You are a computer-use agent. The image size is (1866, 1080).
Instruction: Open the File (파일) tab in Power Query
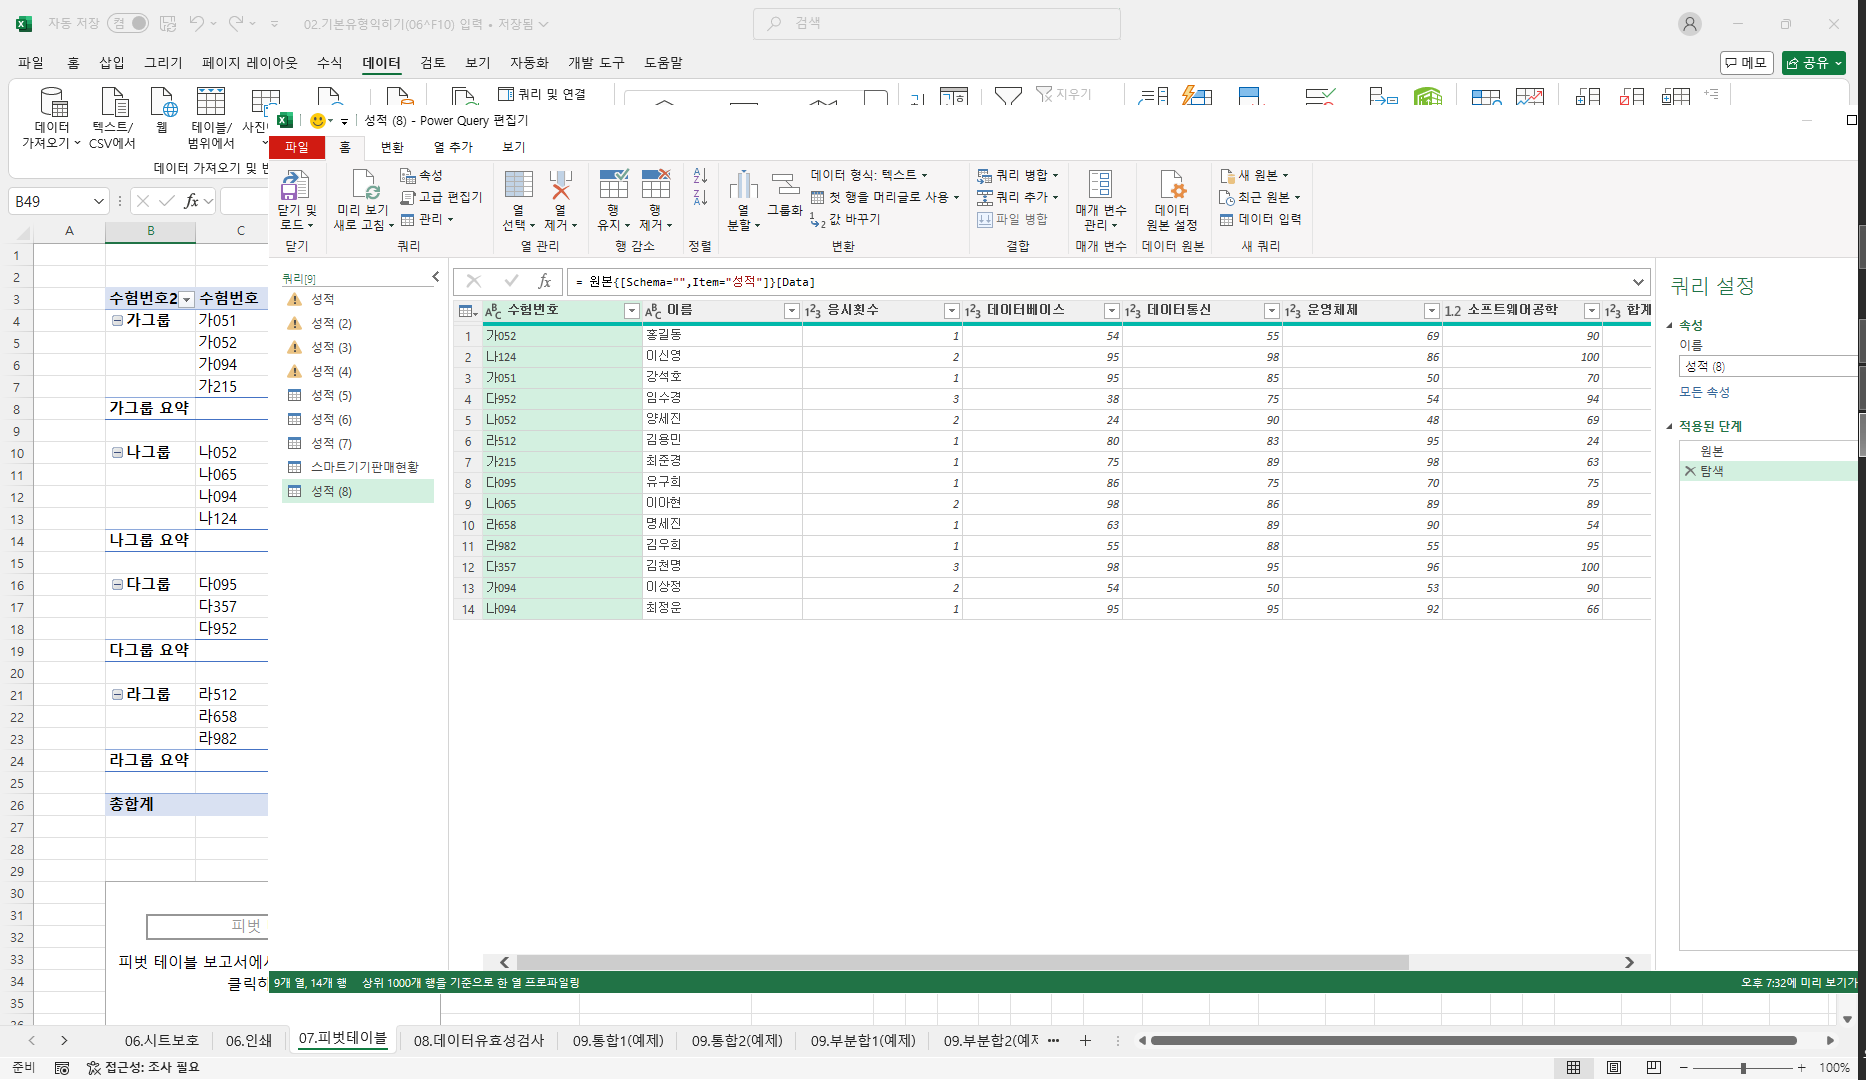tap(297, 147)
